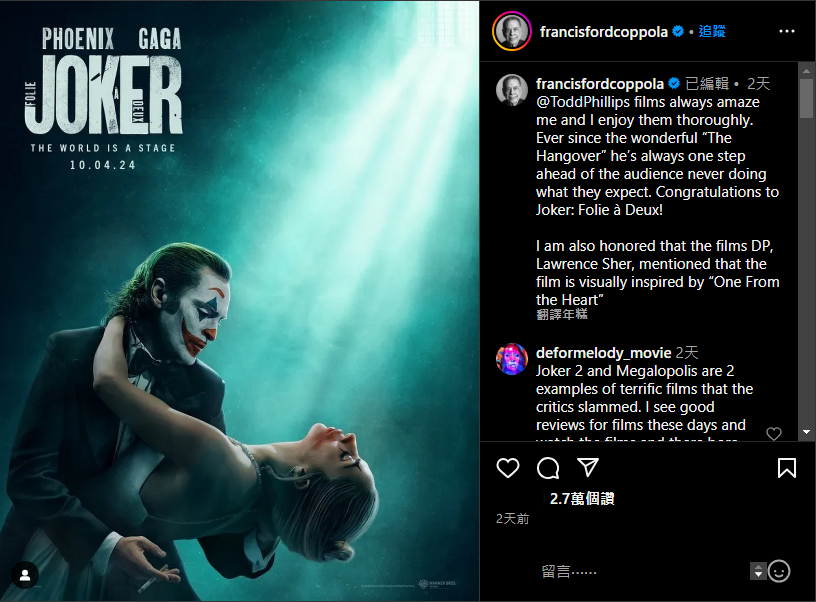The height and width of the screenshot is (602, 816).
Task: Like the post with the heart icon
Action: click(508, 468)
